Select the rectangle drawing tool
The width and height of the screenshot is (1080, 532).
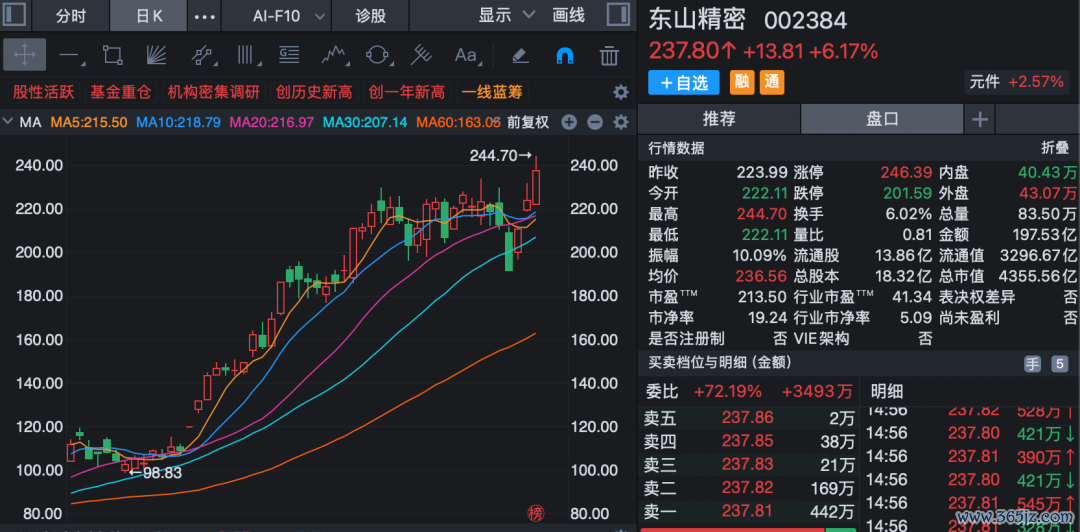click(x=112, y=55)
